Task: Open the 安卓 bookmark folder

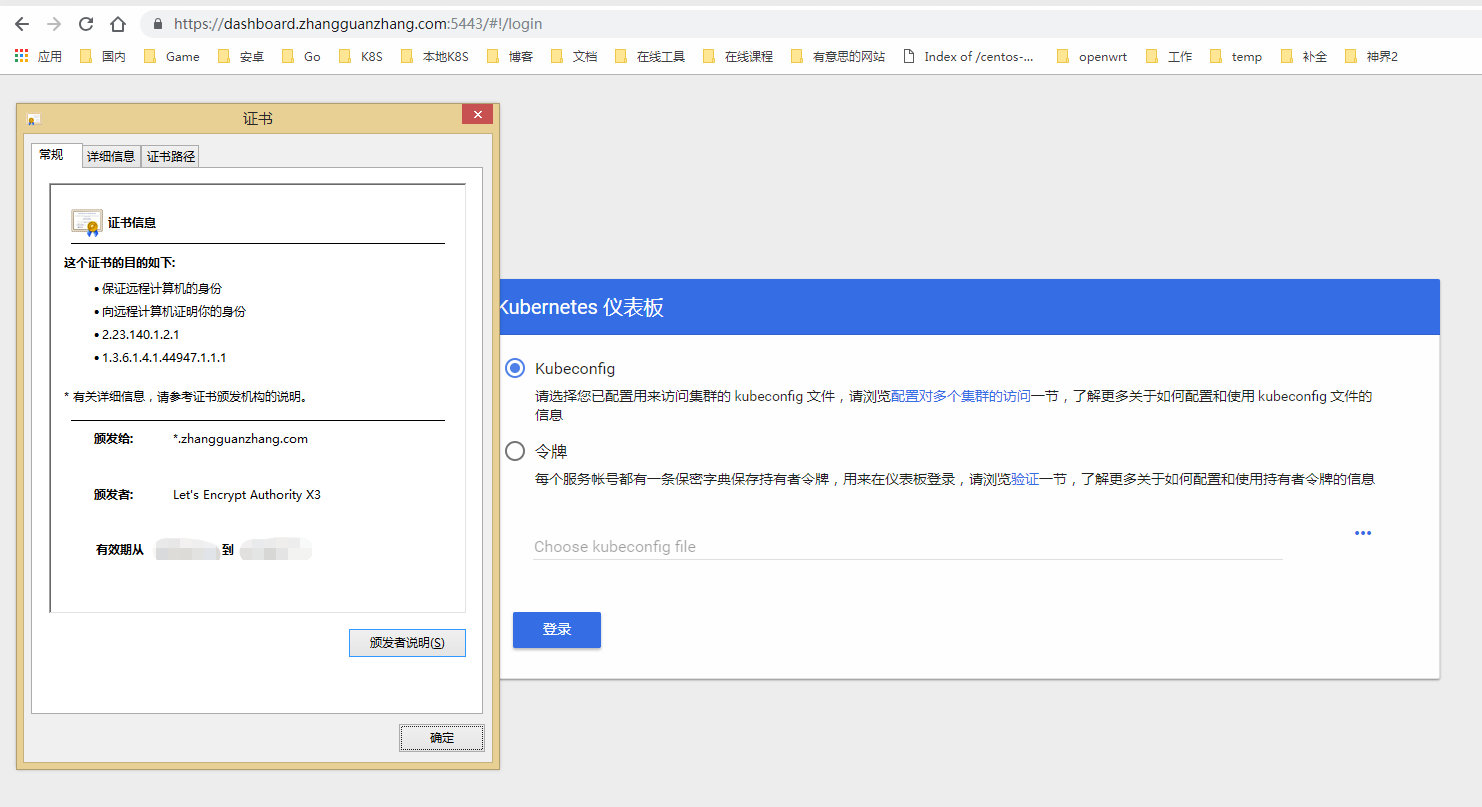Action: point(241,57)
